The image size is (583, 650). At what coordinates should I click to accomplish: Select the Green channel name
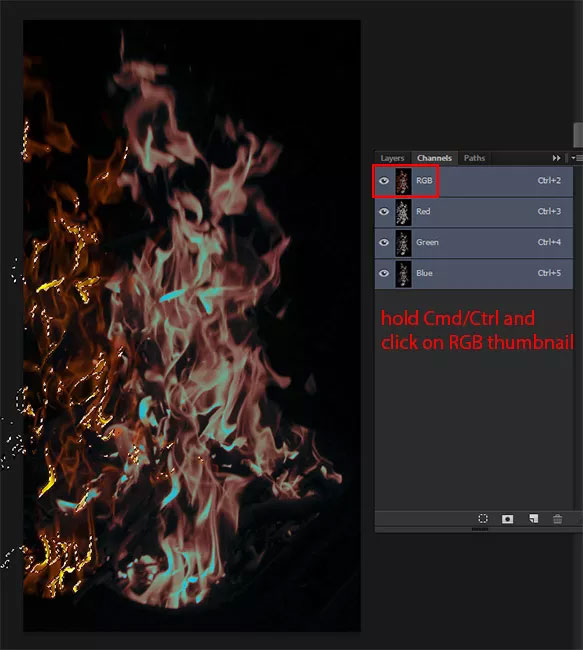pyautogui.click(x=427, y=242)
